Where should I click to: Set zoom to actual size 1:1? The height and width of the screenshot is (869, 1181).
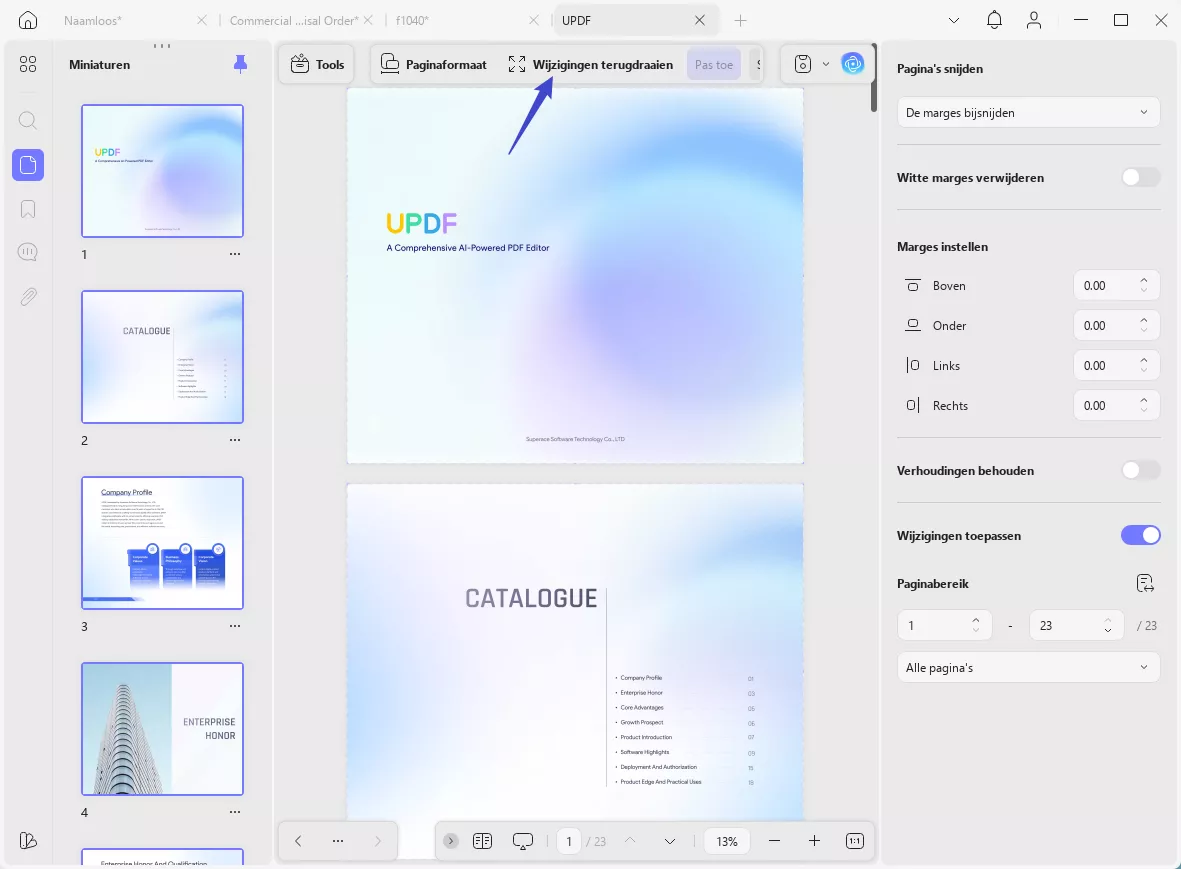pyautogui.click(x=855, y=841)
